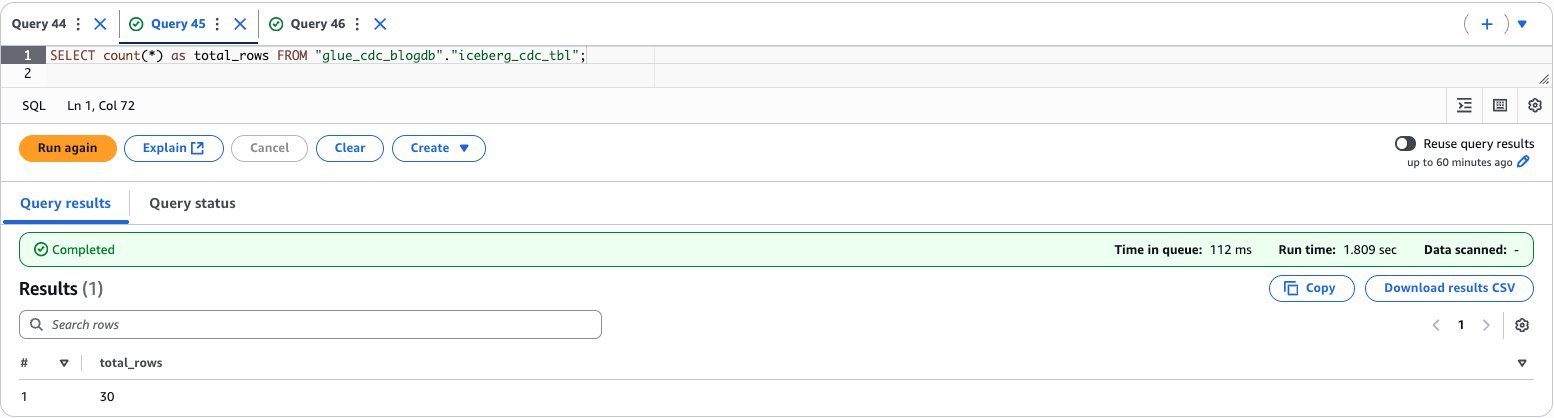Sort by the total_rows column arrow
Viewport: 1554px width, 418px height.
click(x=1522, y=363)
